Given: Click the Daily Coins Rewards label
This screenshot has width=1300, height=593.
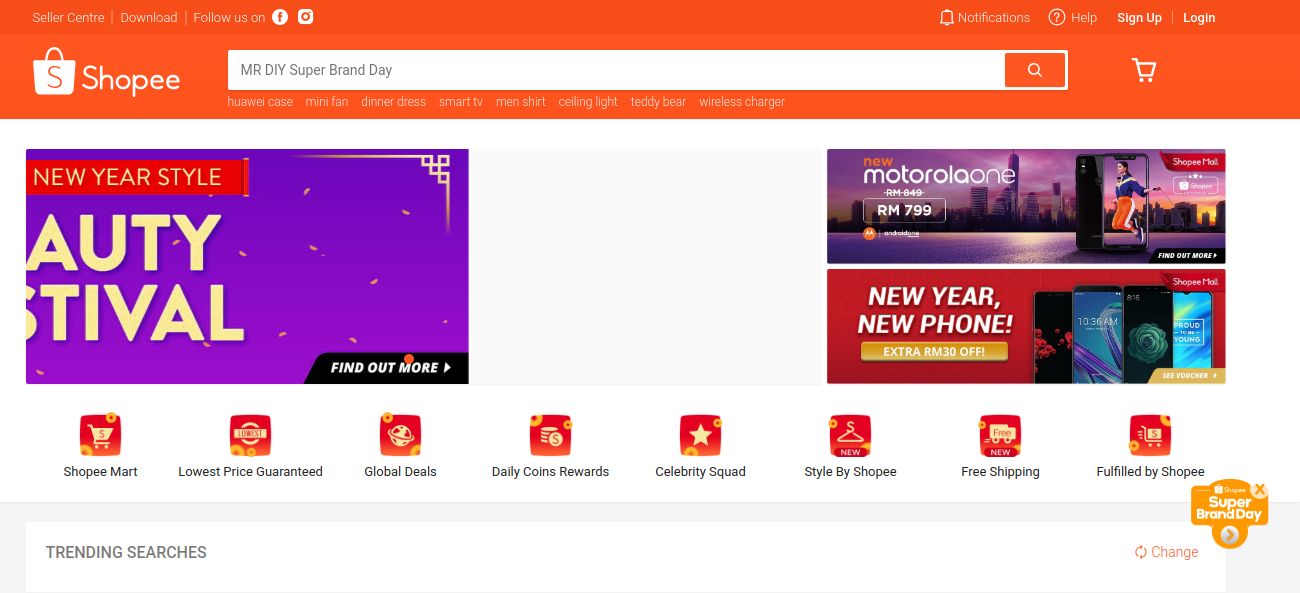Looking at the screenshot, I should coord(550,472).
